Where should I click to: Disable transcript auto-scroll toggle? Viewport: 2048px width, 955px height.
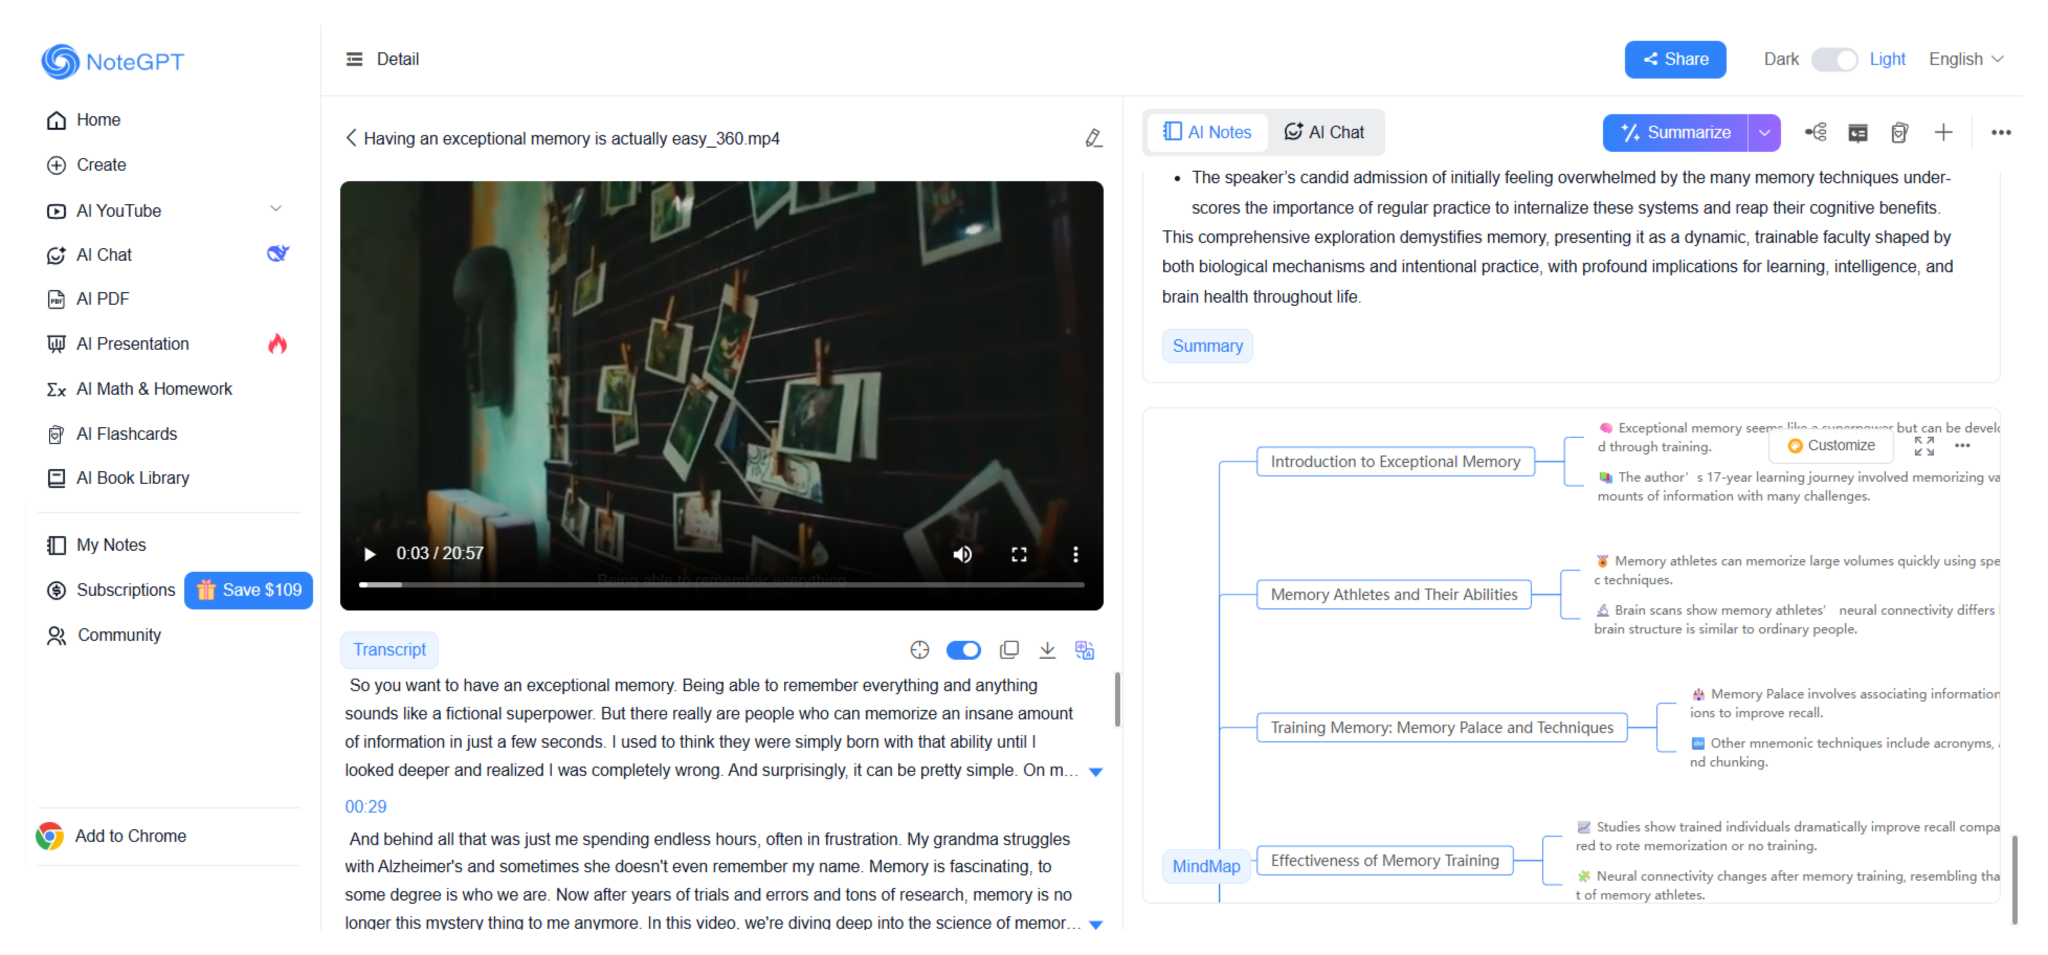click(963, 650)
